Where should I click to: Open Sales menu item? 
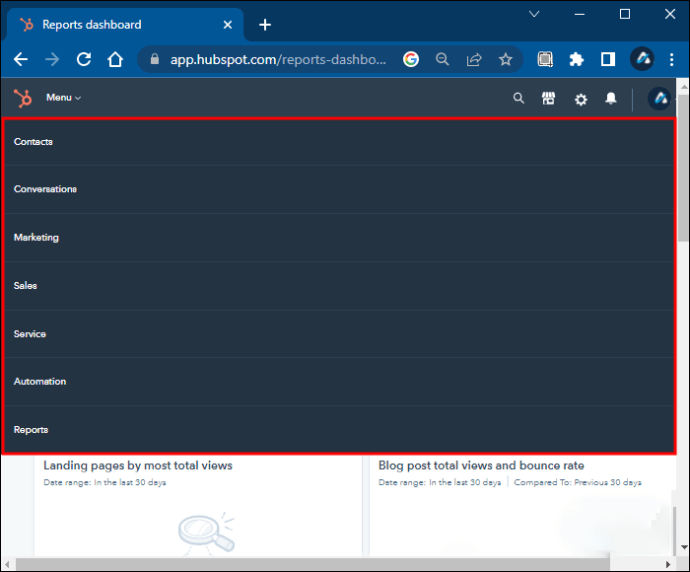coord(339,286)
